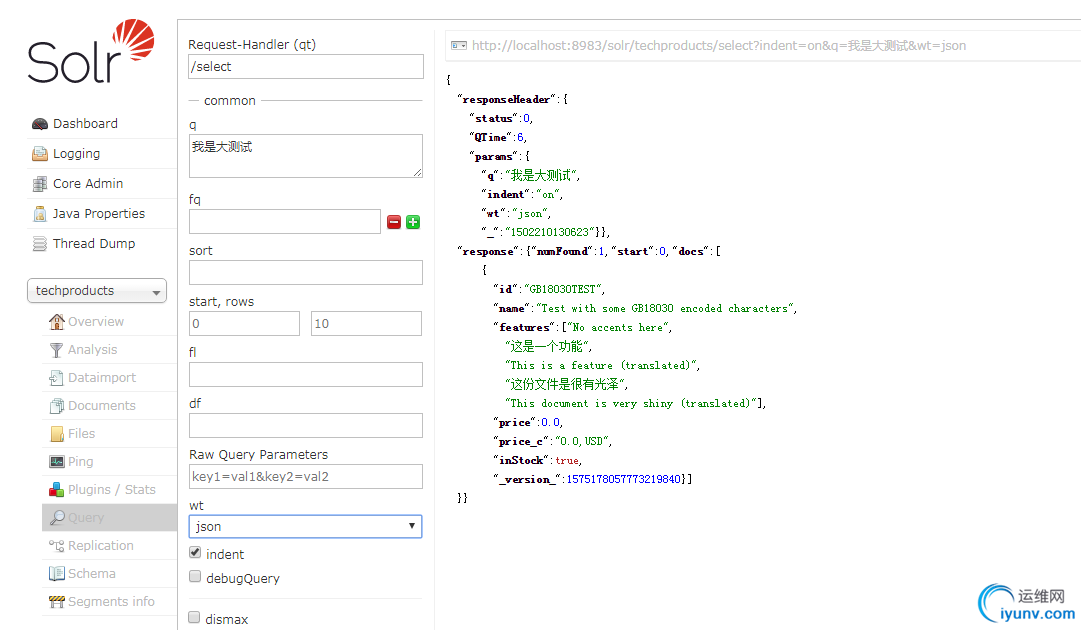The image size is (1081, 630).
Task: Click the Schema book icon
Action: coord(57,573)
